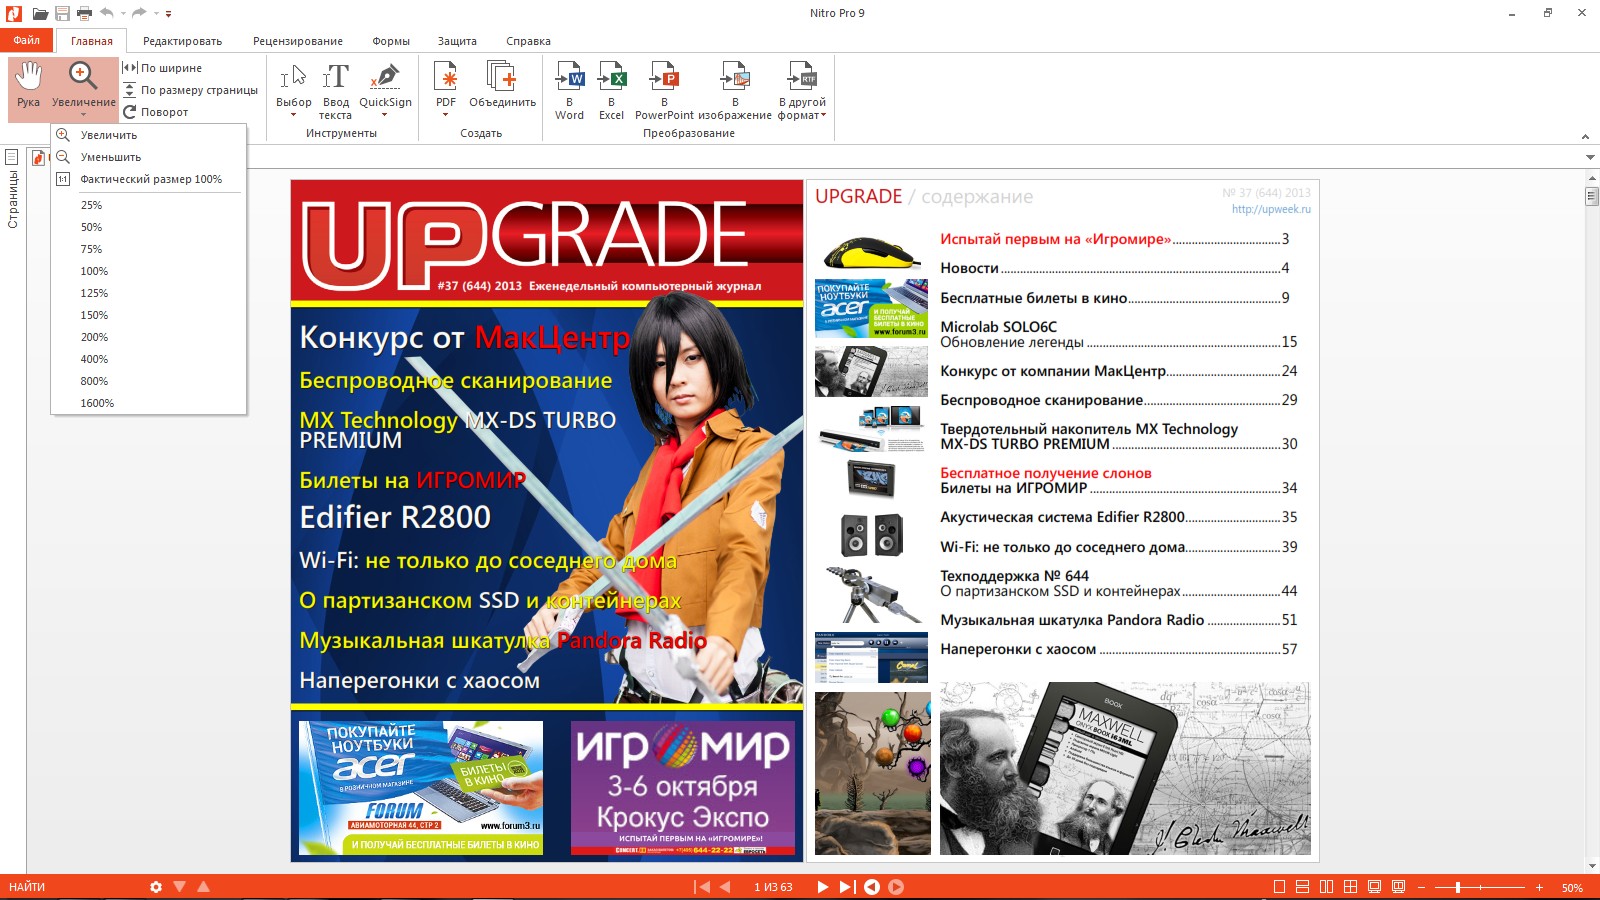
Task: Activate the Ввод текста tool
Action: click(x=335, y=90)
